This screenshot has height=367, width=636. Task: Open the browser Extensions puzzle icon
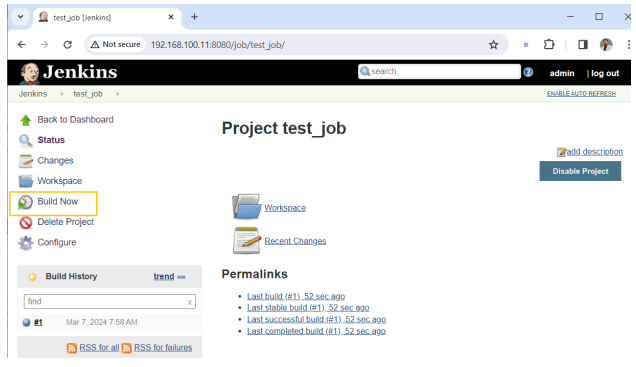coord(549,44)
